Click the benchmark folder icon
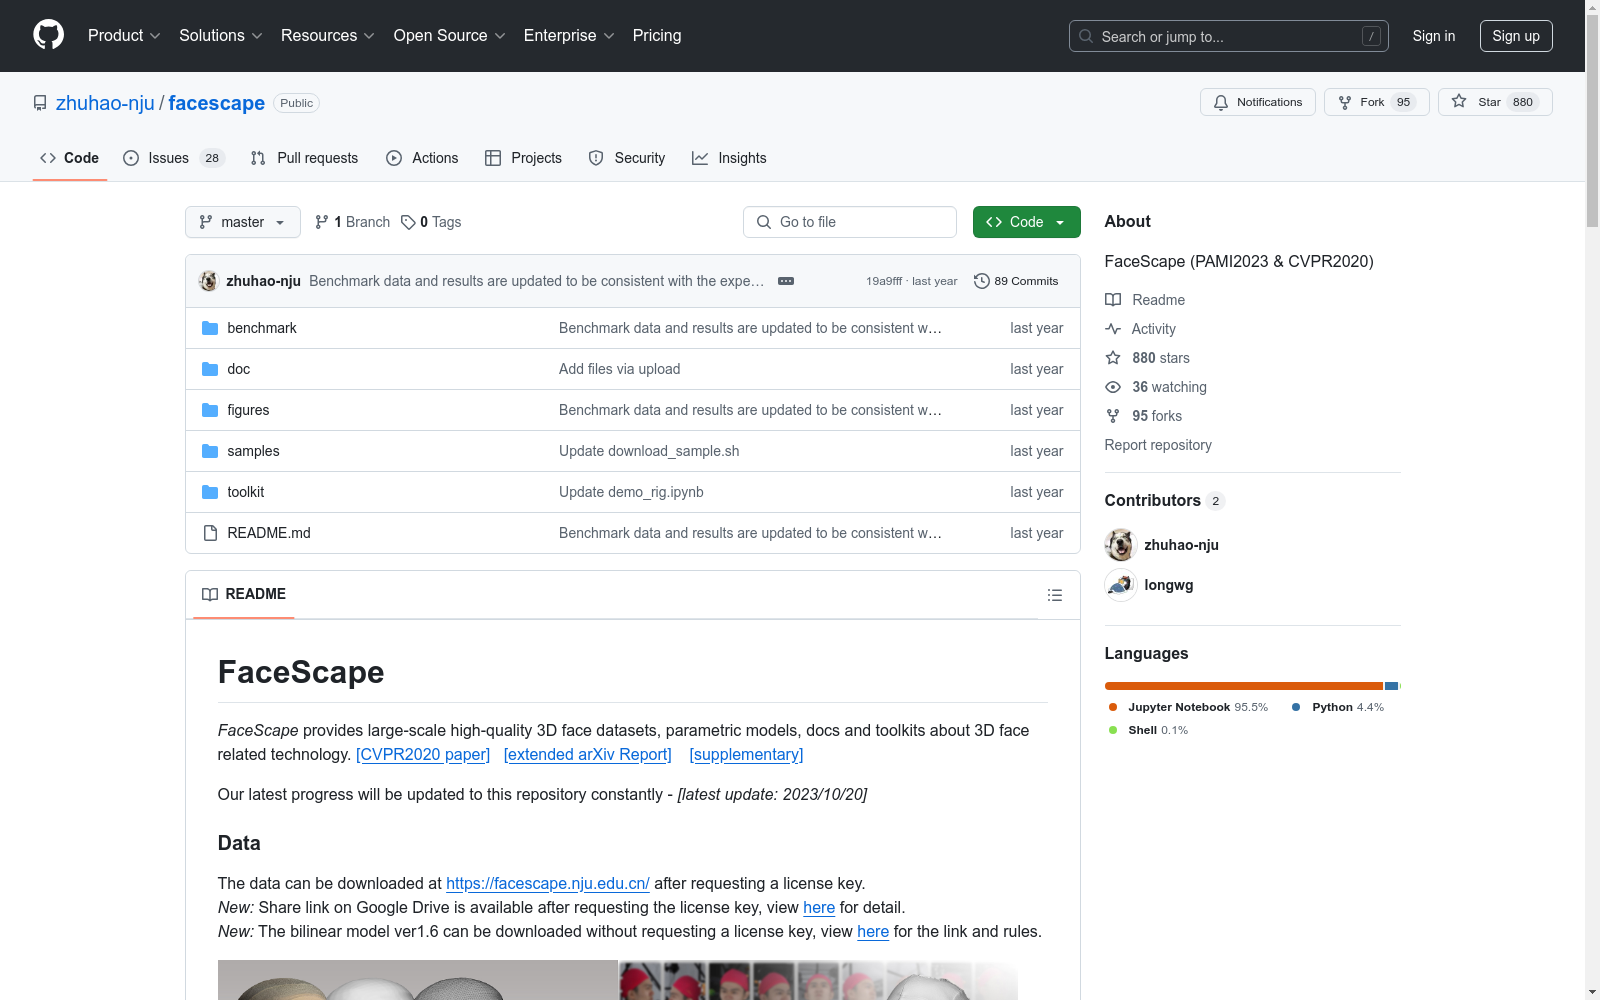The height and width of the screenshot is (1000, 1600). (210, 328)
